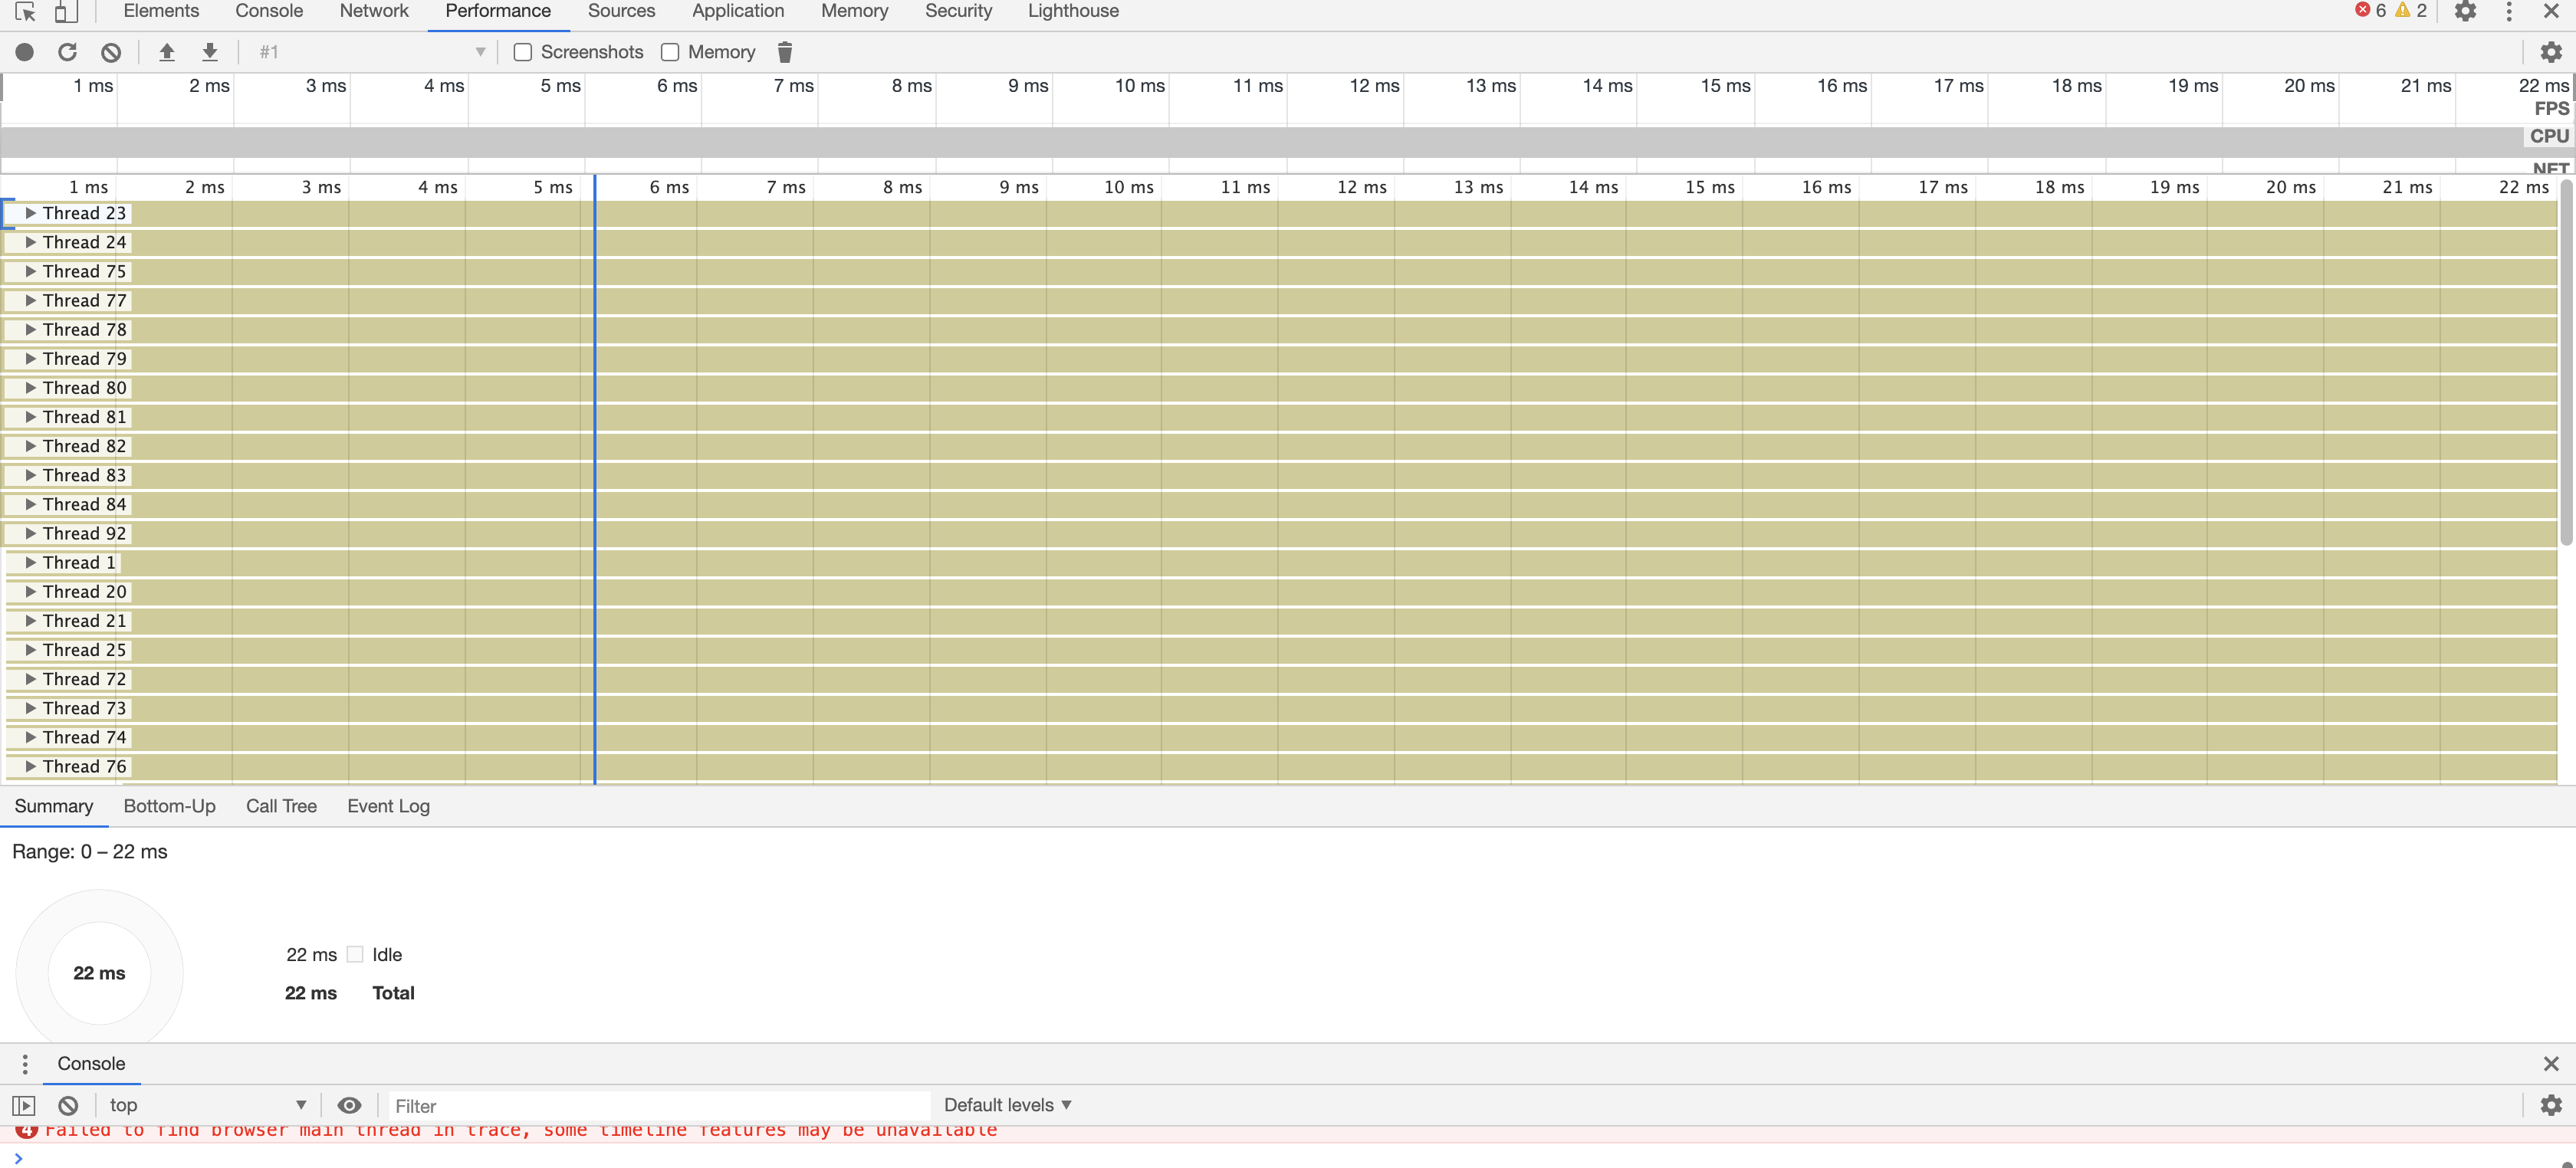Open the Event Log panel
Screen dimensions: 2576x1168
[388, 806]
